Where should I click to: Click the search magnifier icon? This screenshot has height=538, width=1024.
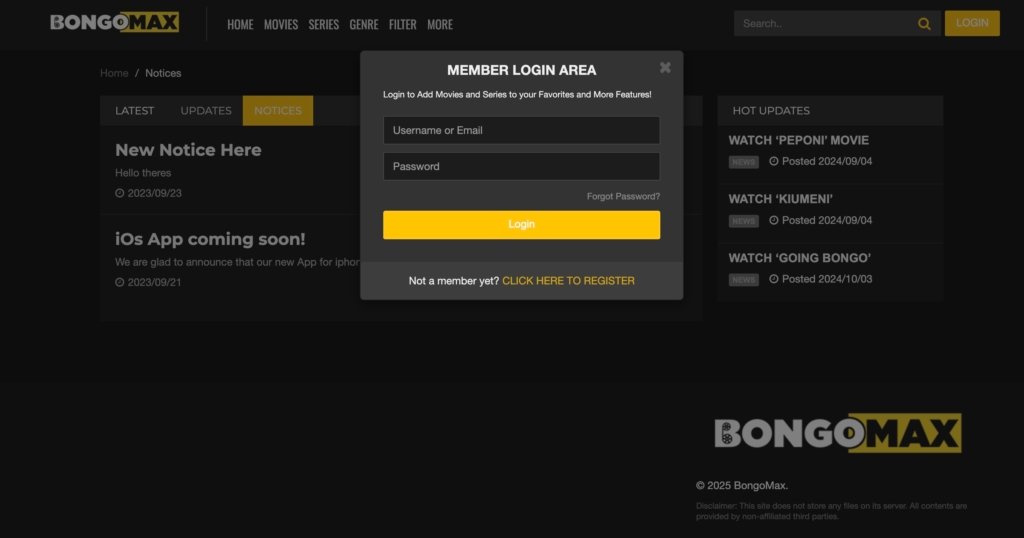[924, 24]
